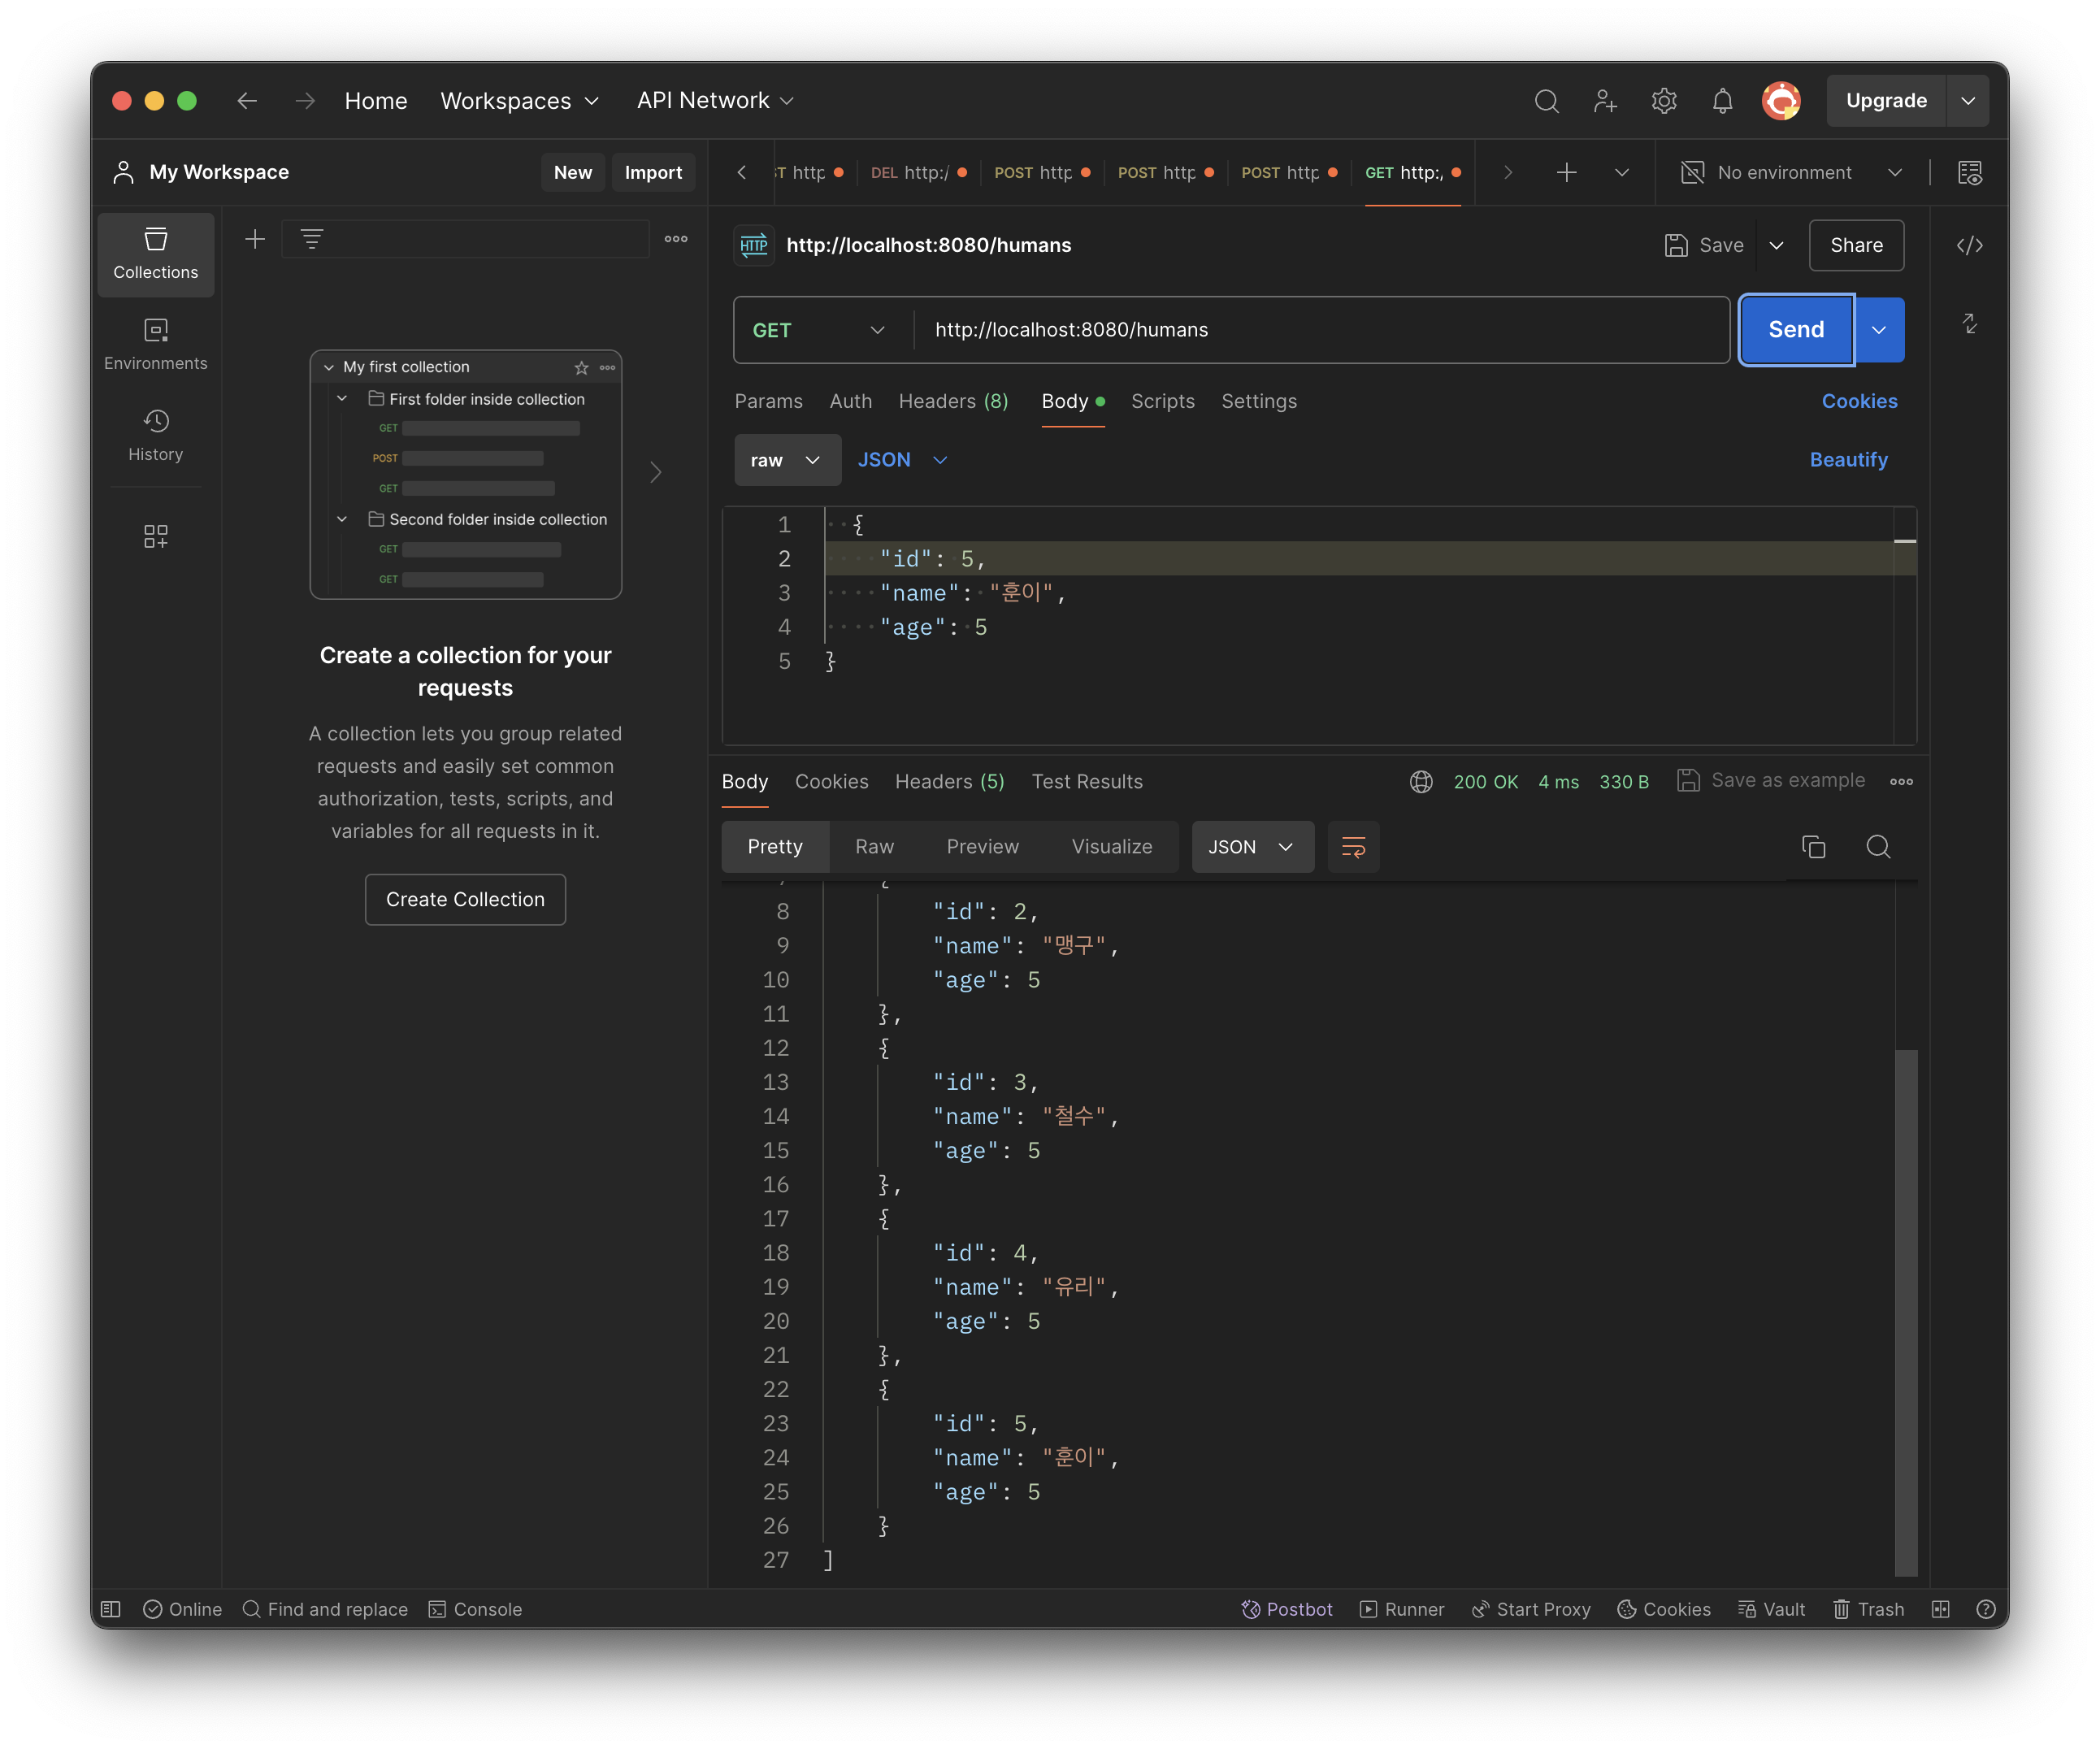Click the code snippet icon

click(1969, 245)
